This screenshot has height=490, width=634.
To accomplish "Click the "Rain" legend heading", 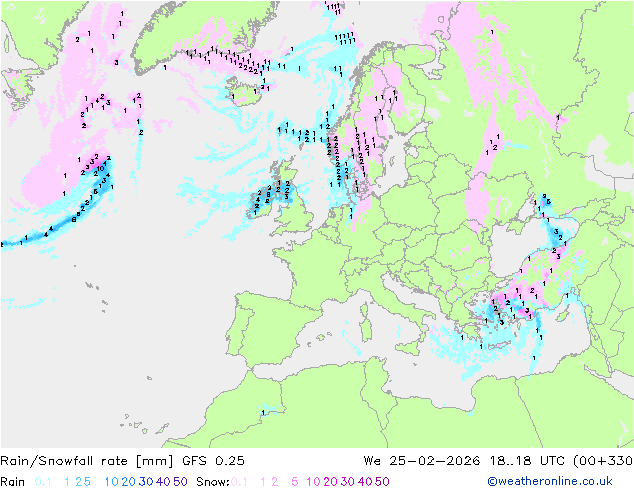I will pos(13,482).
